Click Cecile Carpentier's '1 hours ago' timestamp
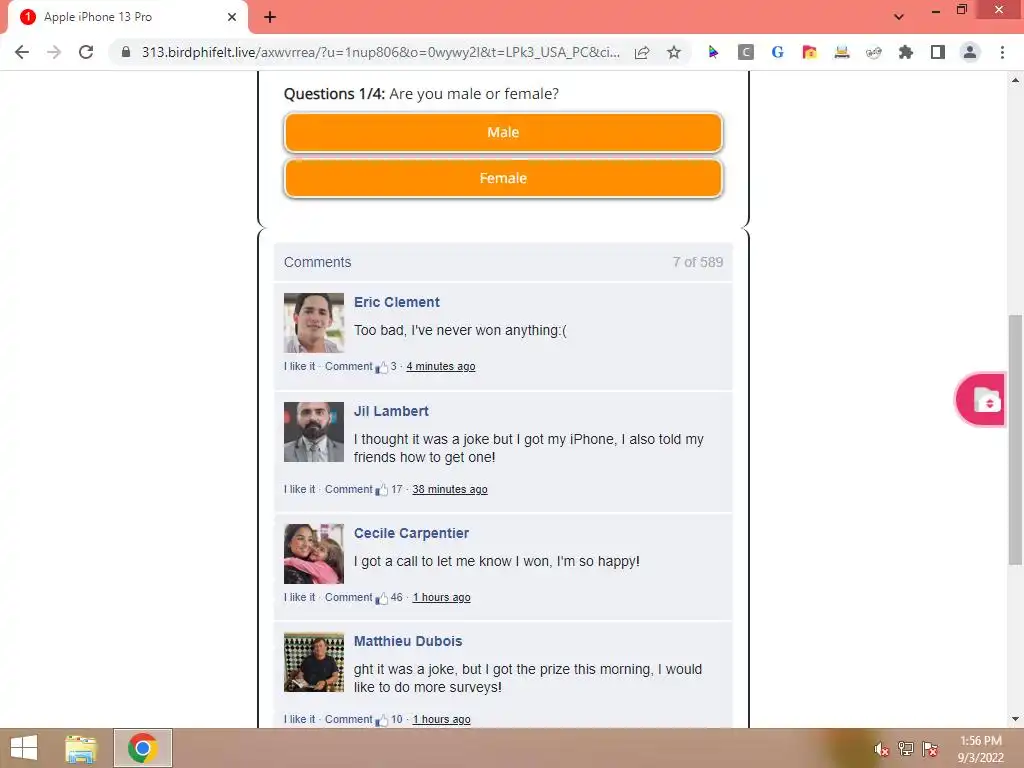This screenshot has width=1024, height=768. [441, 598]
